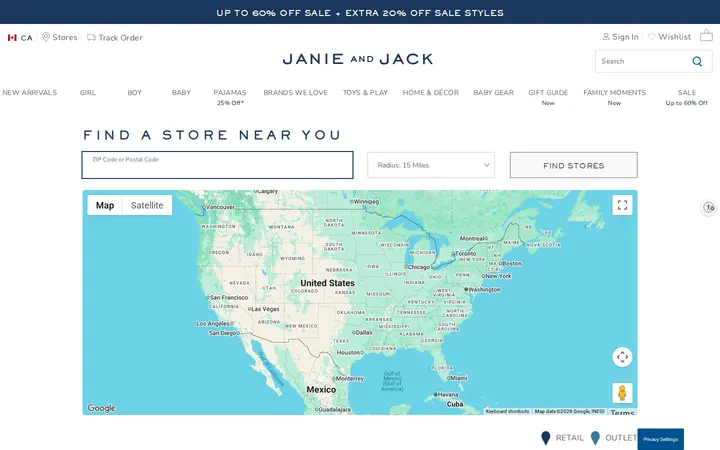
Task: Click New York on the map
Action: coord(498,276)
